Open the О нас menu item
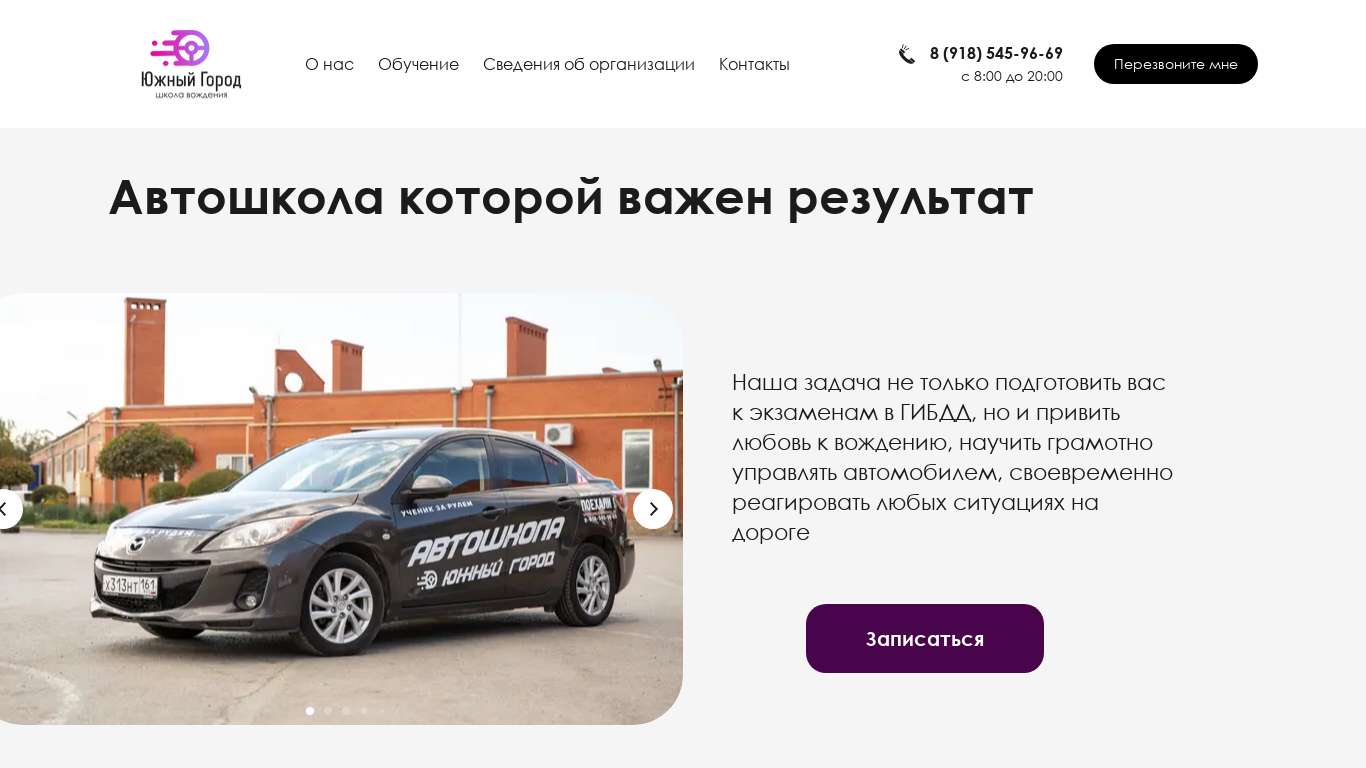This screenshot has width=1366, height=768. pyautogui.click(x=329, y=64)
